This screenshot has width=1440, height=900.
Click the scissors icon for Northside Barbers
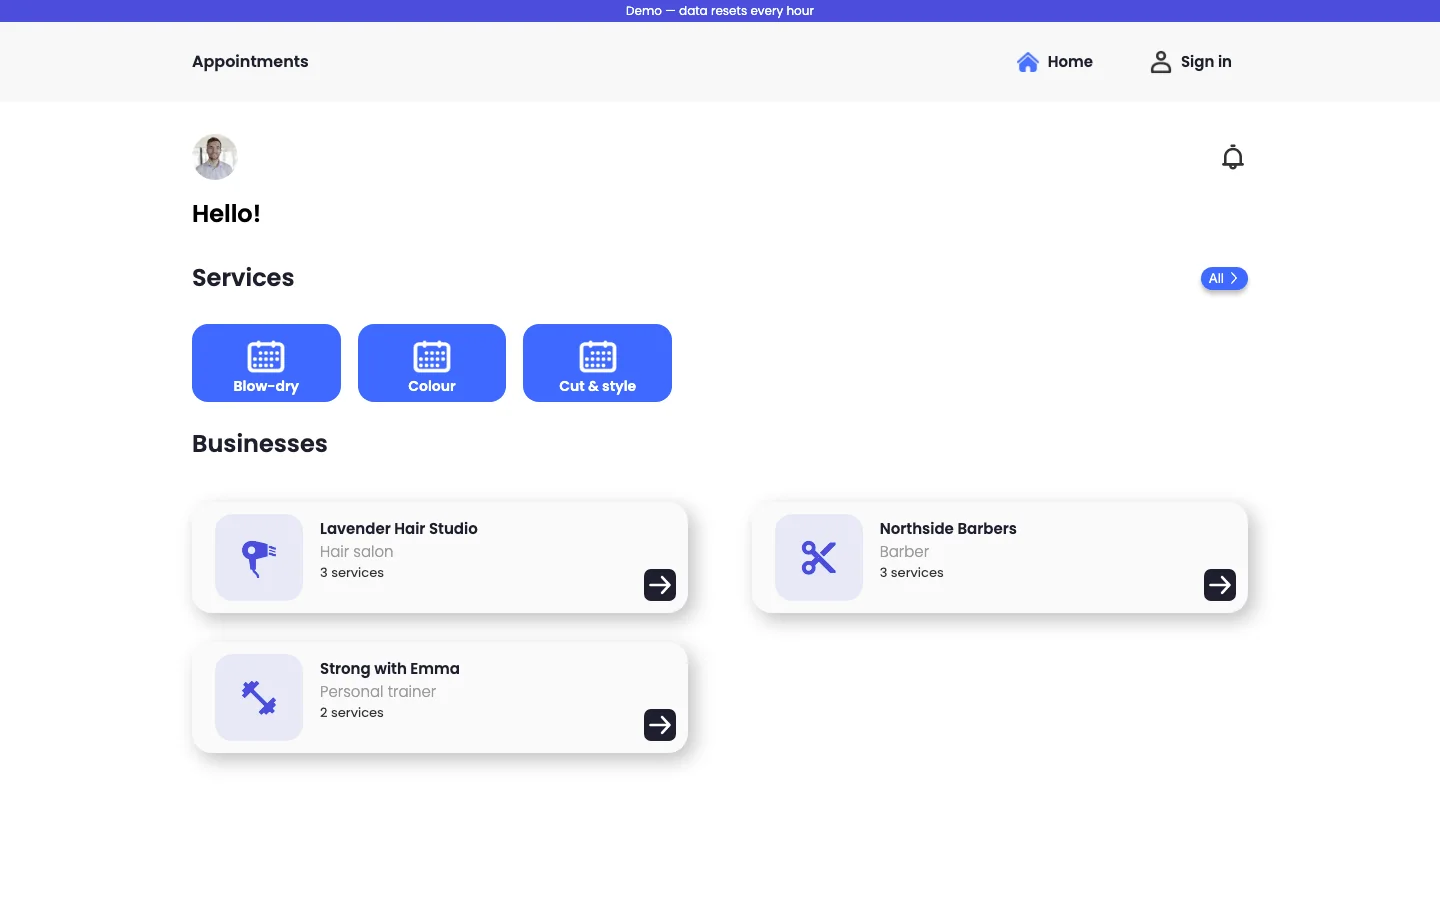pyautogui.click(x=819, y=558)
